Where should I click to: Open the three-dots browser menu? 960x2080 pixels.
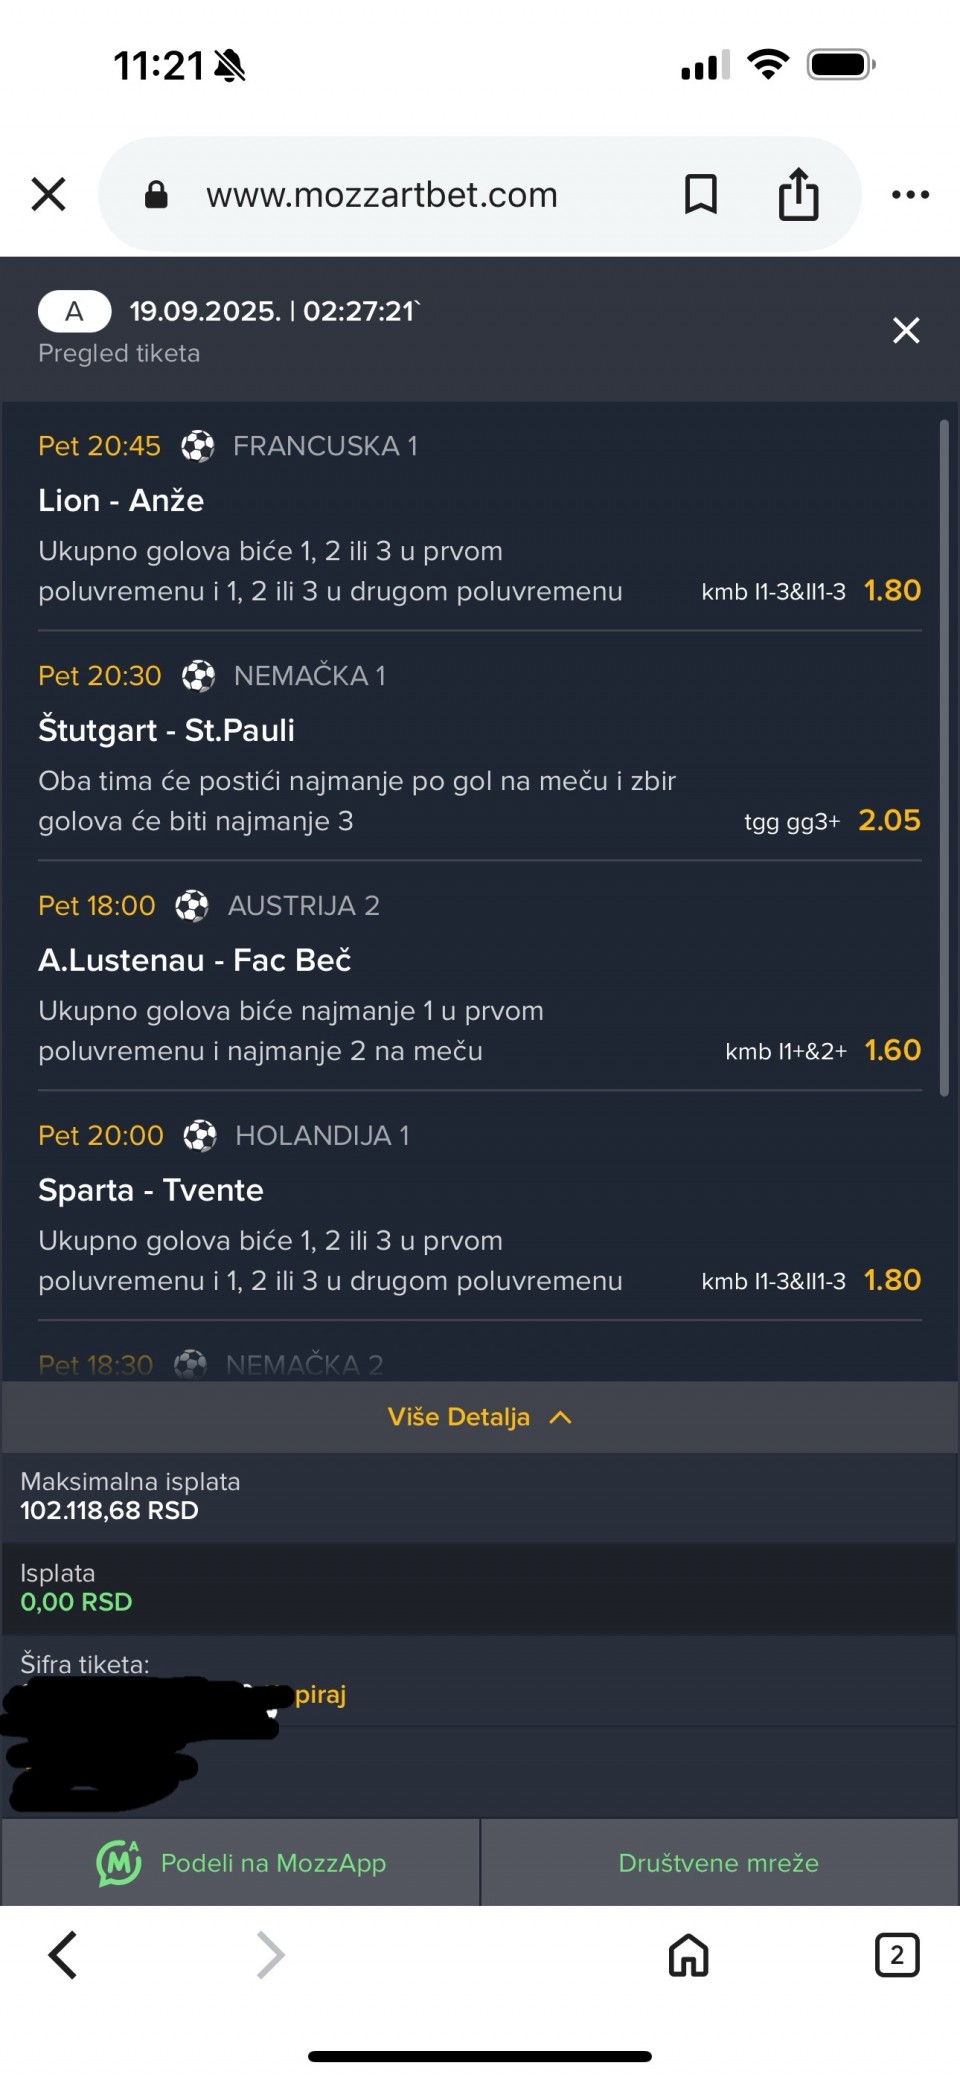[910, 195]
